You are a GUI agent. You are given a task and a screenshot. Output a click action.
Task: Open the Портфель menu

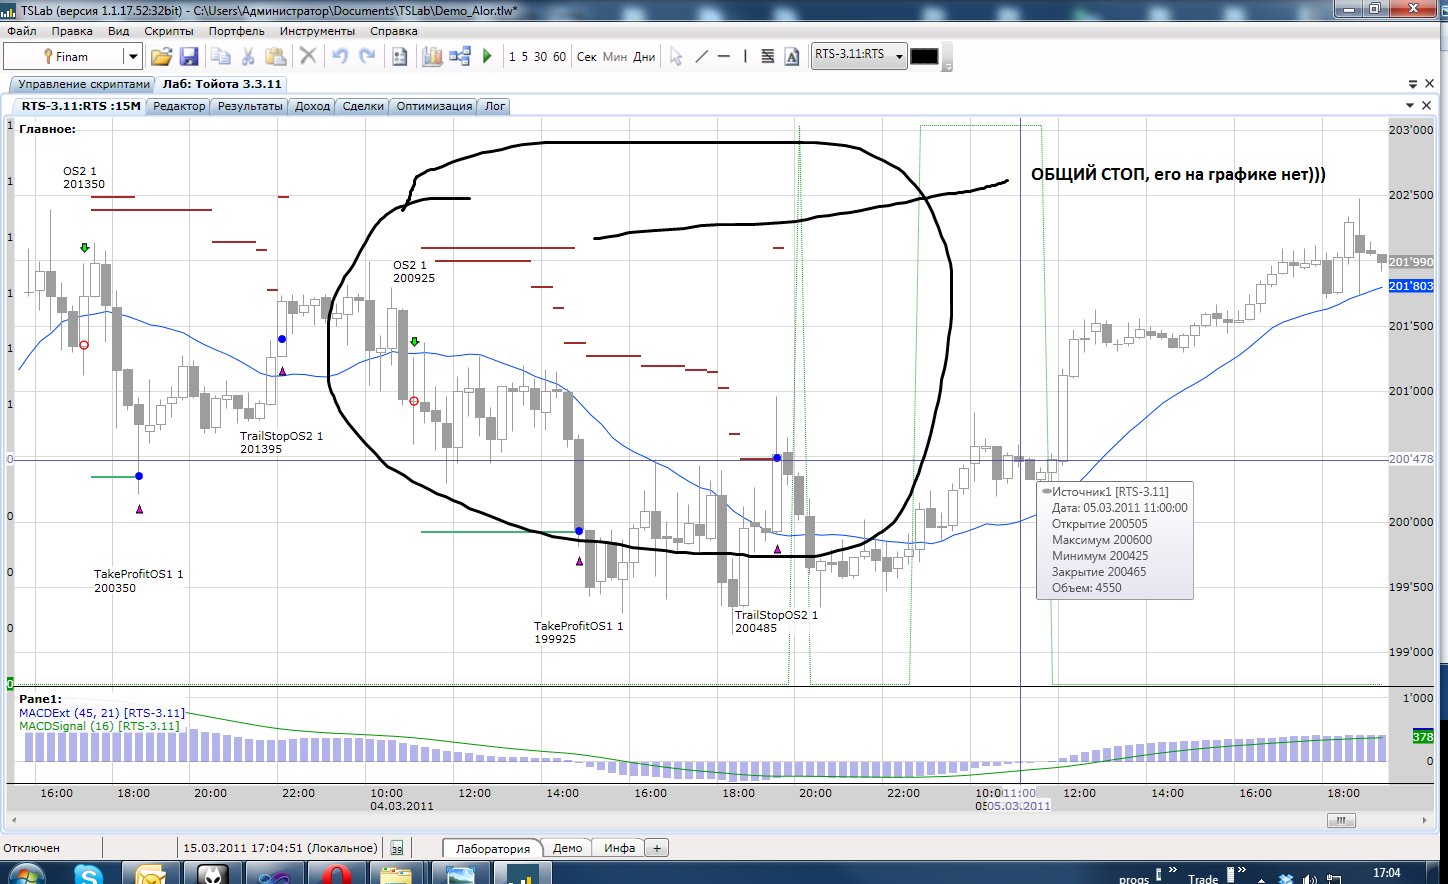(x=237, y=31)
